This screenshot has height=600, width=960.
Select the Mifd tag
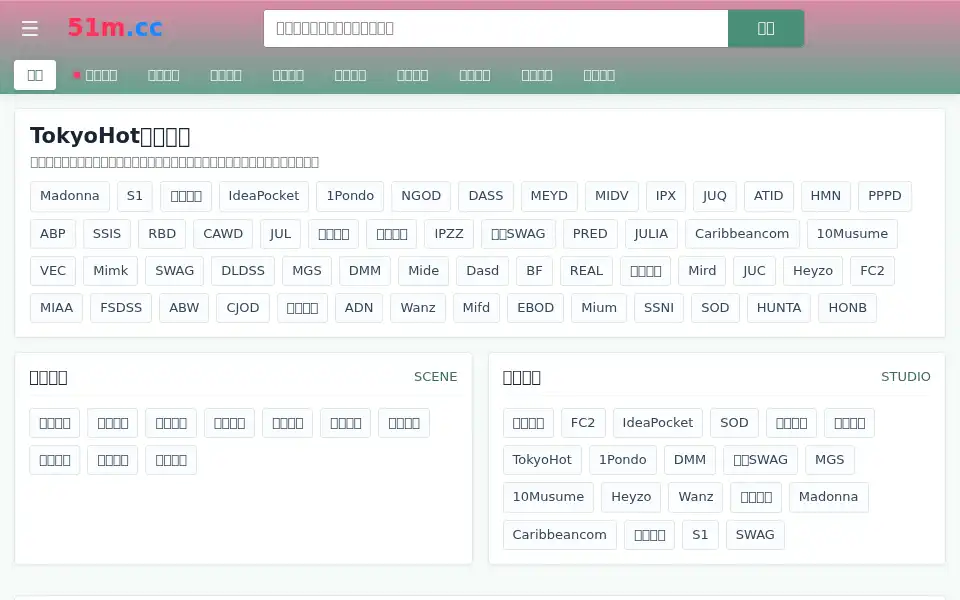[x=476, y=308]
